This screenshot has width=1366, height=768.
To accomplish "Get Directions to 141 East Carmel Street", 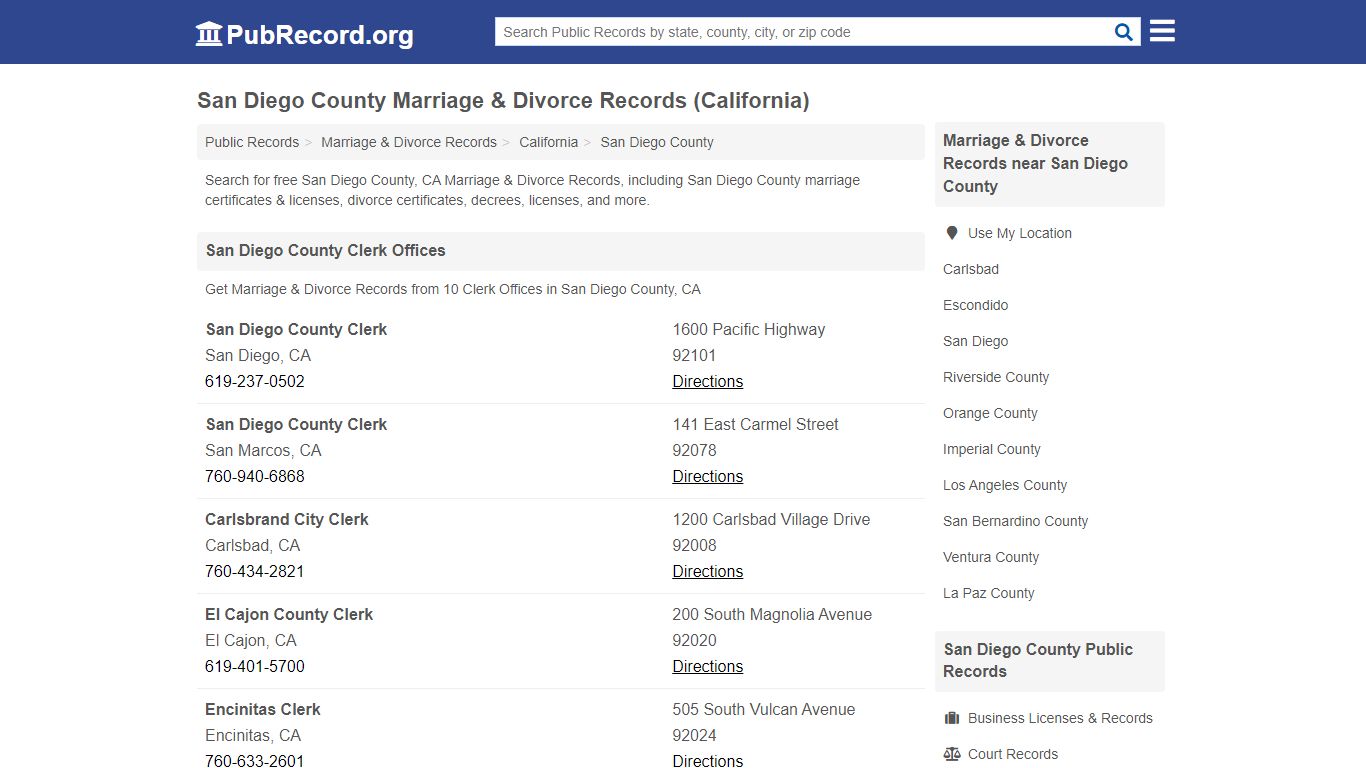I will click(708, 476).
